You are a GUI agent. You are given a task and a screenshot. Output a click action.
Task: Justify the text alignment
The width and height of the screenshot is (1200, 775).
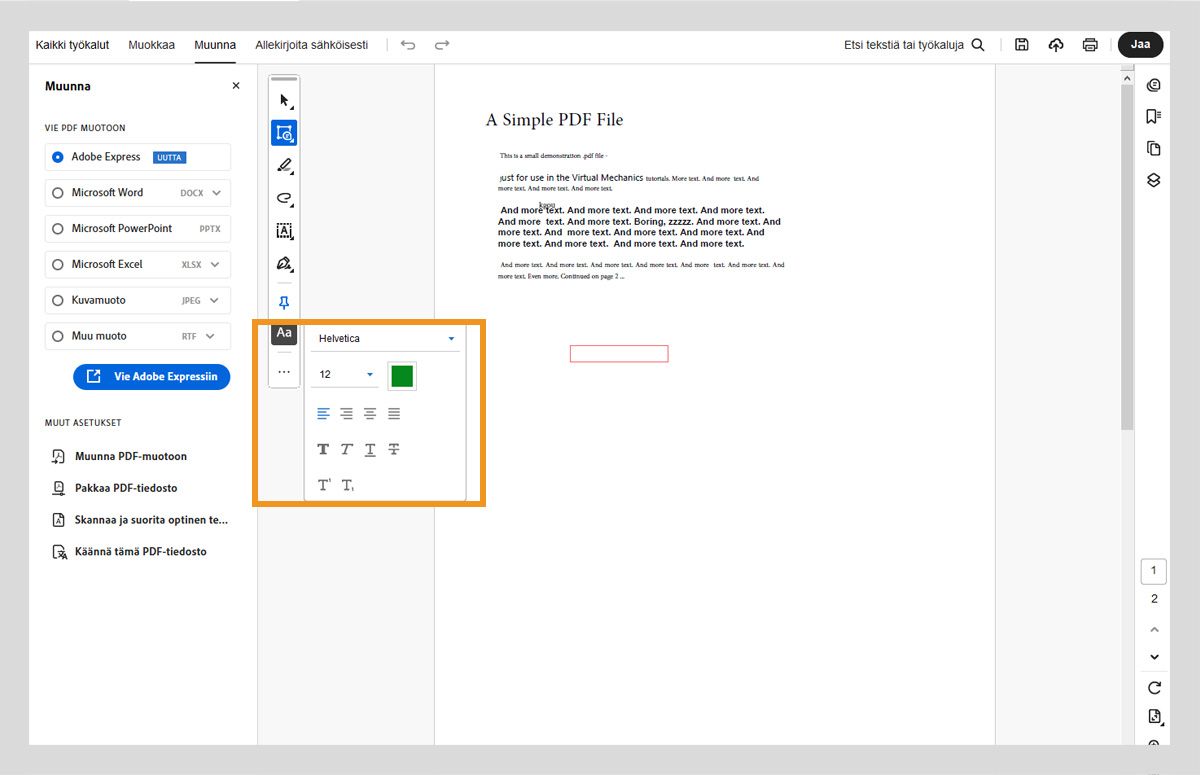tap(394, 413)
